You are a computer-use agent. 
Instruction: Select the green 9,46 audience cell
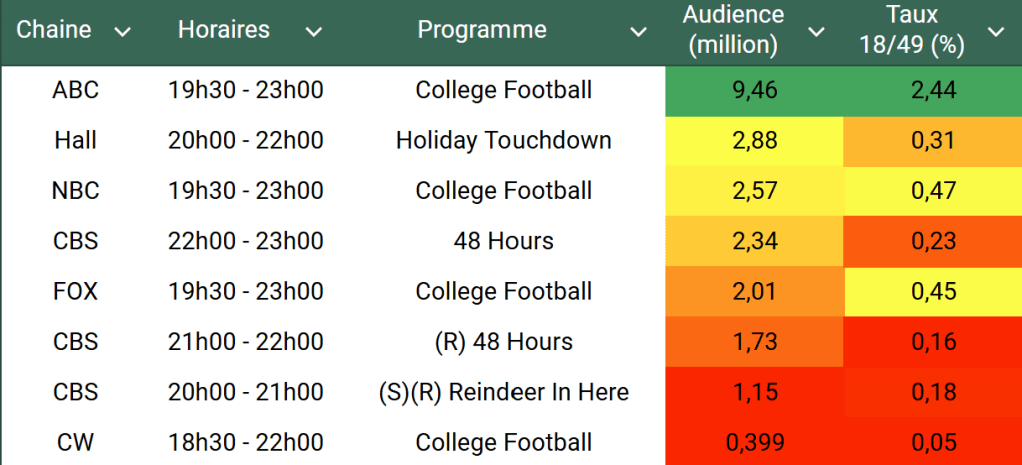(754, 90)
